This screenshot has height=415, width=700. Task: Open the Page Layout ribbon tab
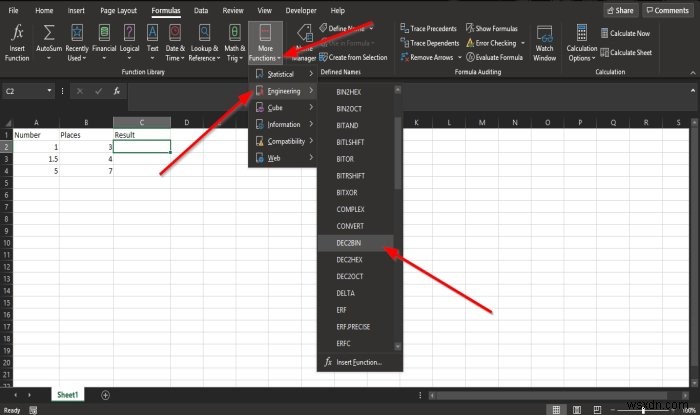(x=118, y=10)
